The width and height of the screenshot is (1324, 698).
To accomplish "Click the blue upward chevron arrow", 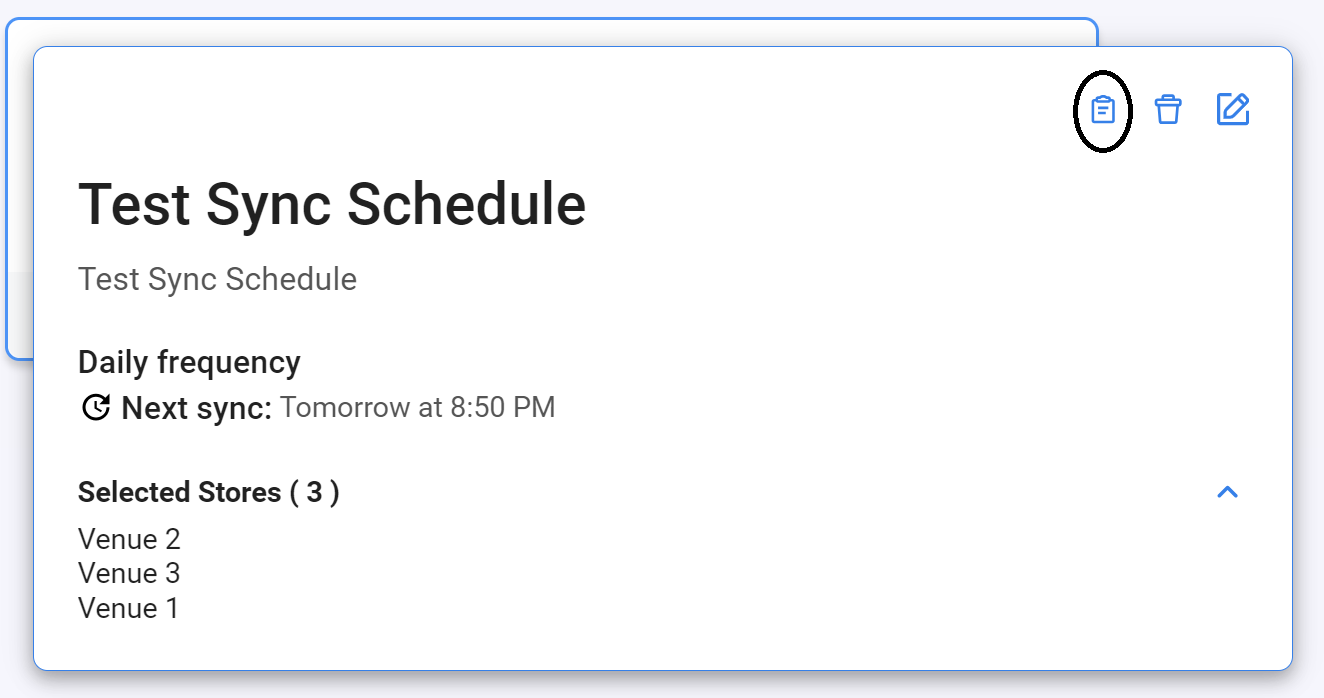I will pos(1229,491).
